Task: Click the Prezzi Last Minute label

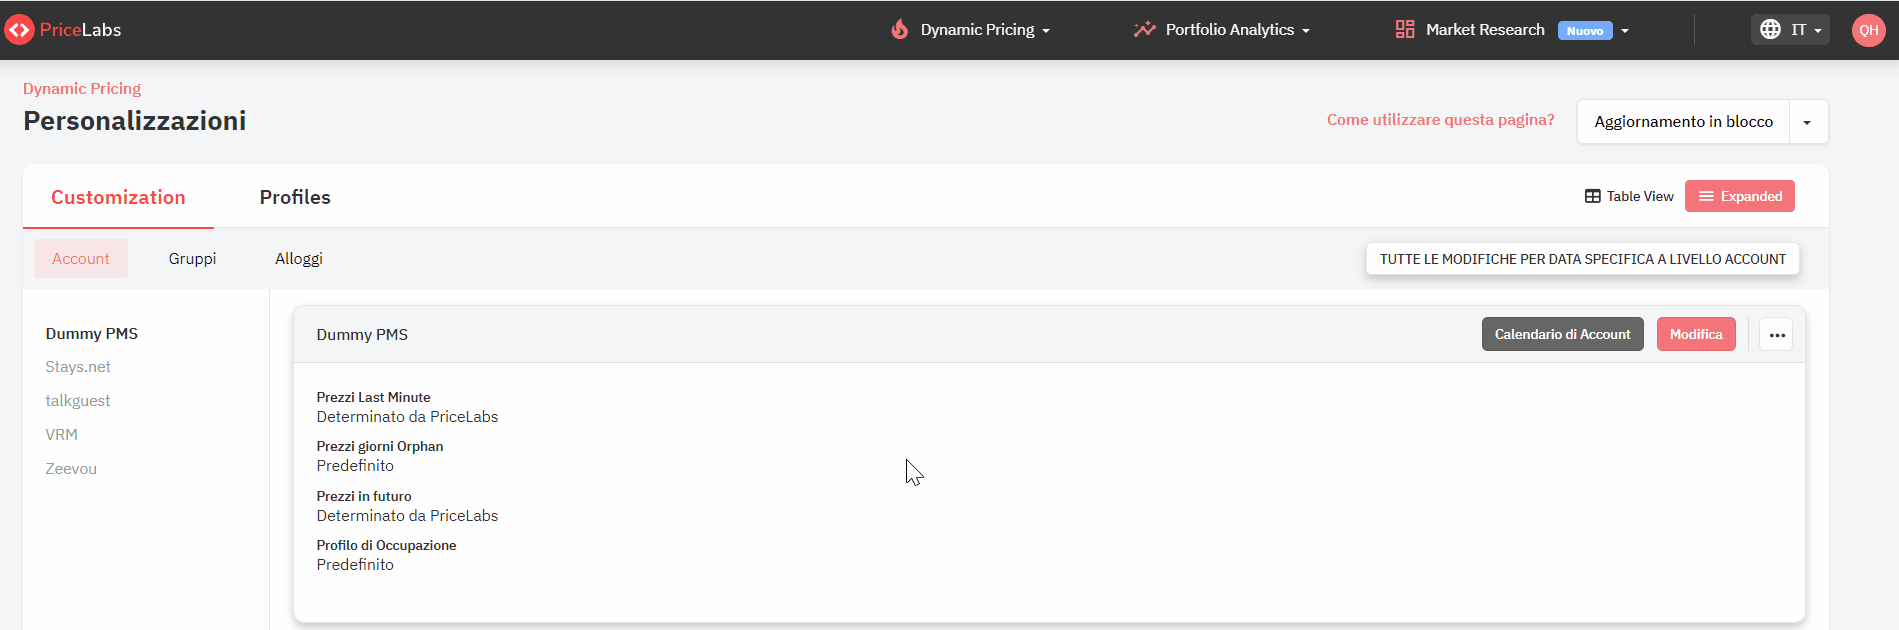Action: [x=373, y=398]
